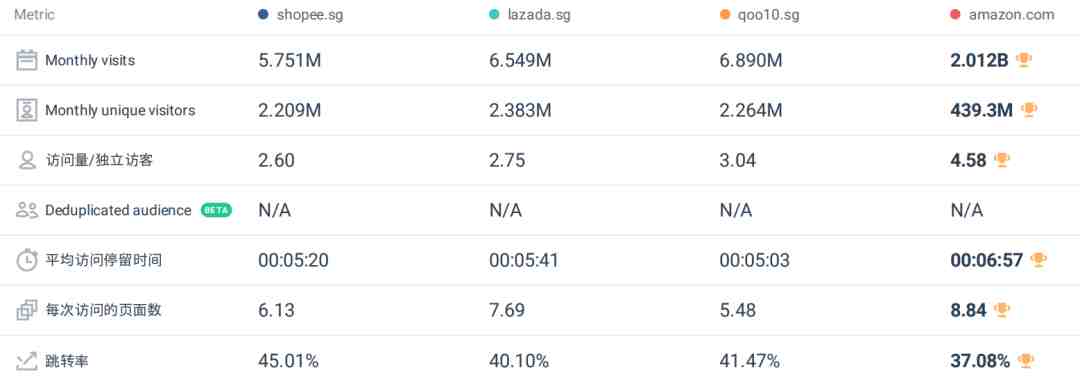Click the person icon beside 访问量/独立访客

click(27, 161)
